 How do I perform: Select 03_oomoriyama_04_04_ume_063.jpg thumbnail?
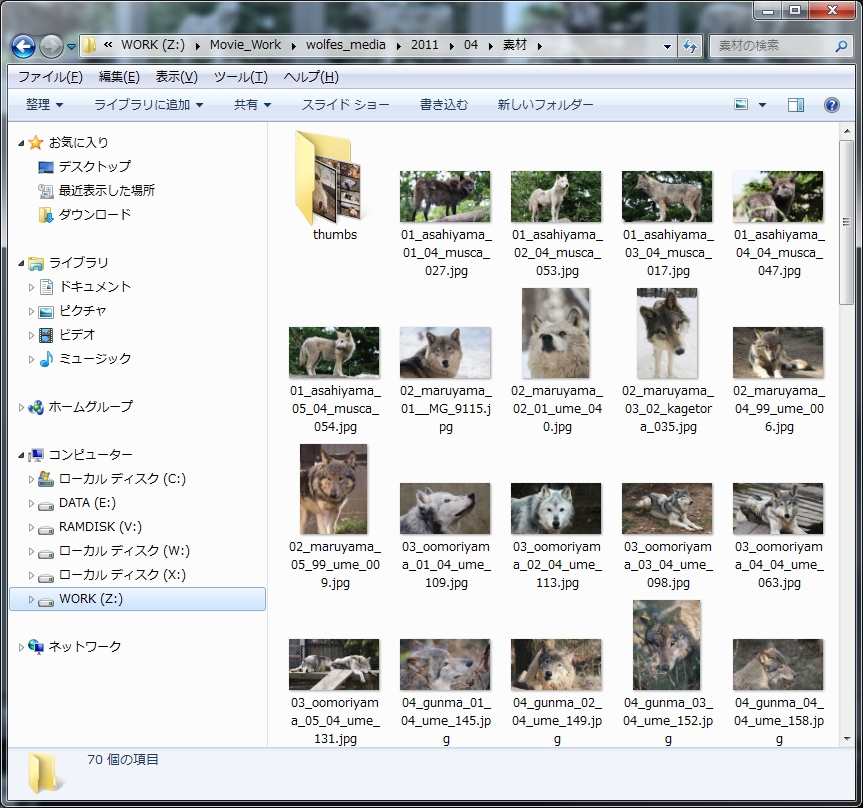(778, 509)
